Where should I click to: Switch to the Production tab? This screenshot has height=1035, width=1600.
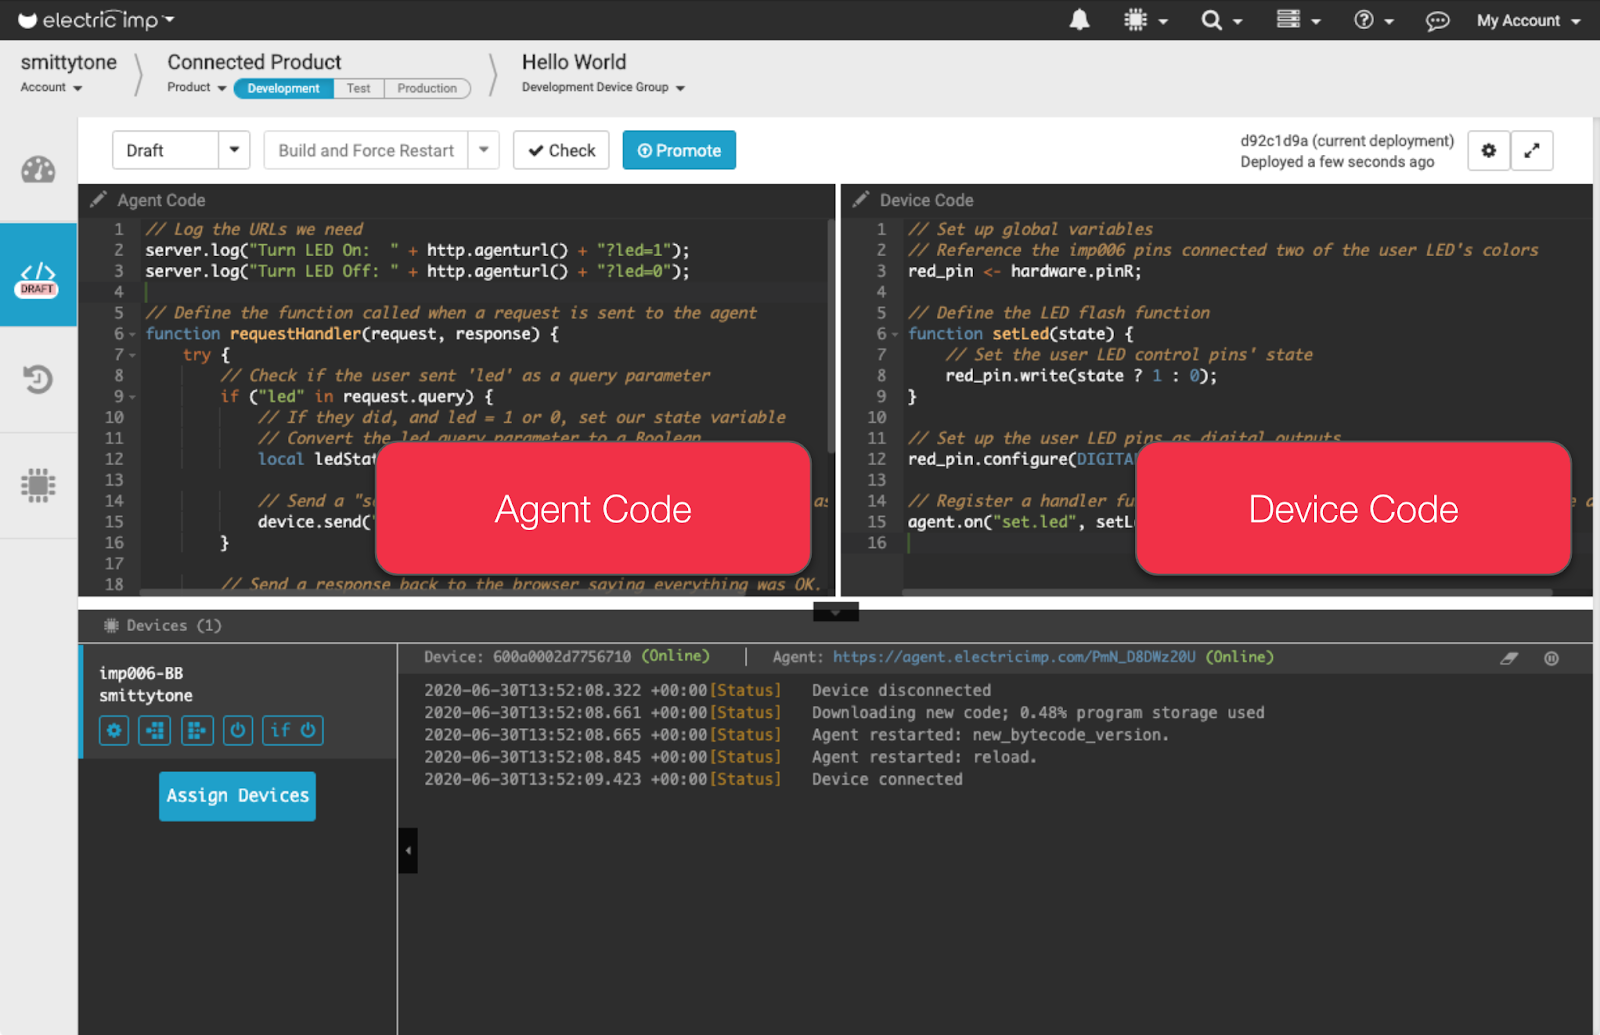coord(427,88)
